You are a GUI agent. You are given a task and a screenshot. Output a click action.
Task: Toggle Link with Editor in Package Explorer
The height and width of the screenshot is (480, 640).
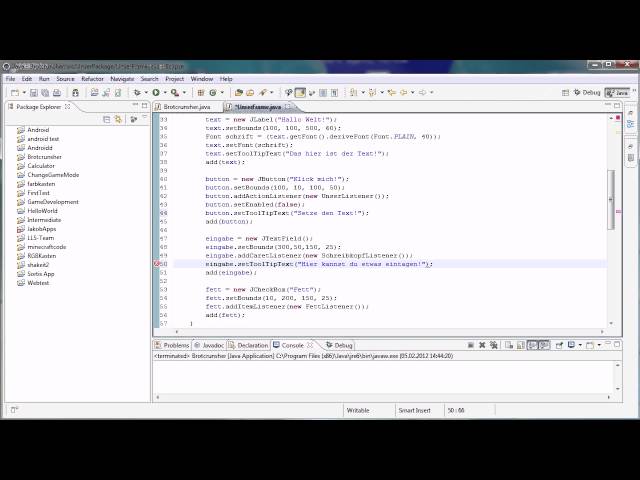pyautogui.click(x=118, y=119)
